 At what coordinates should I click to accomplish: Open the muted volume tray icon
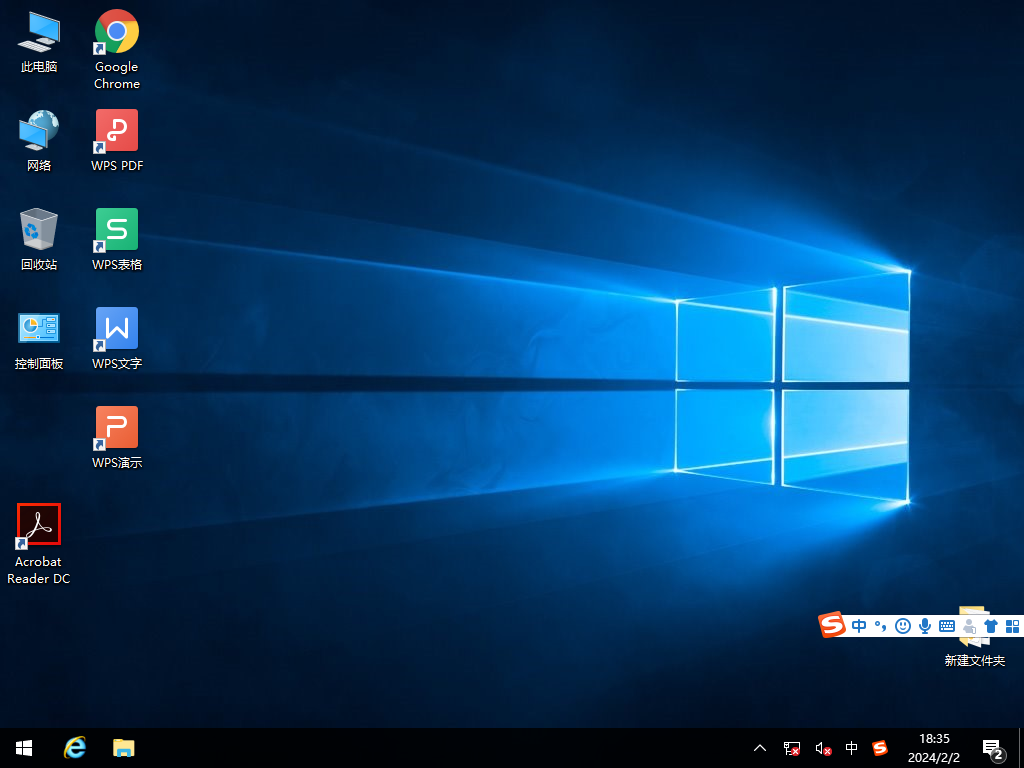tap(823, 748)
